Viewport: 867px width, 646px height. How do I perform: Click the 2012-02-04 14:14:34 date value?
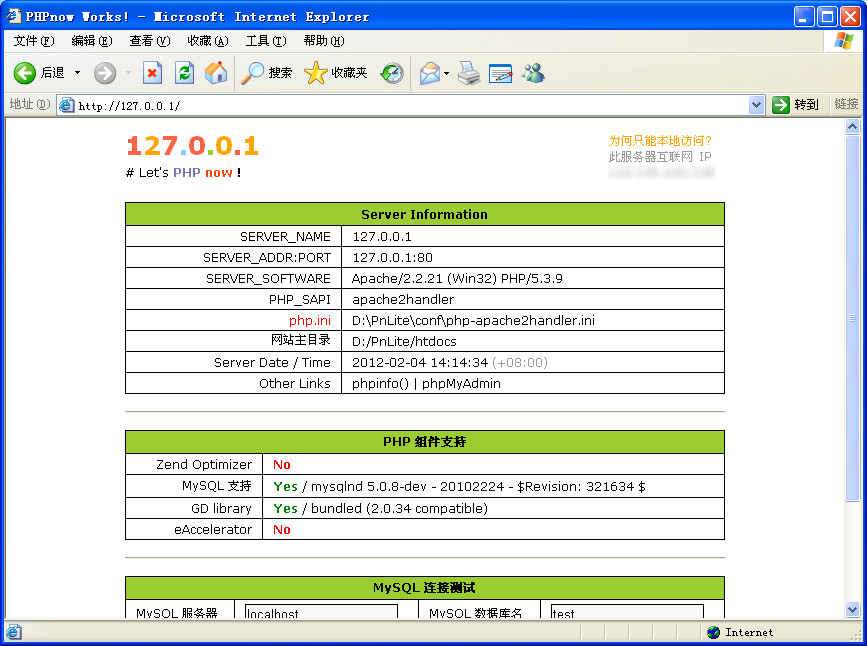420,362
